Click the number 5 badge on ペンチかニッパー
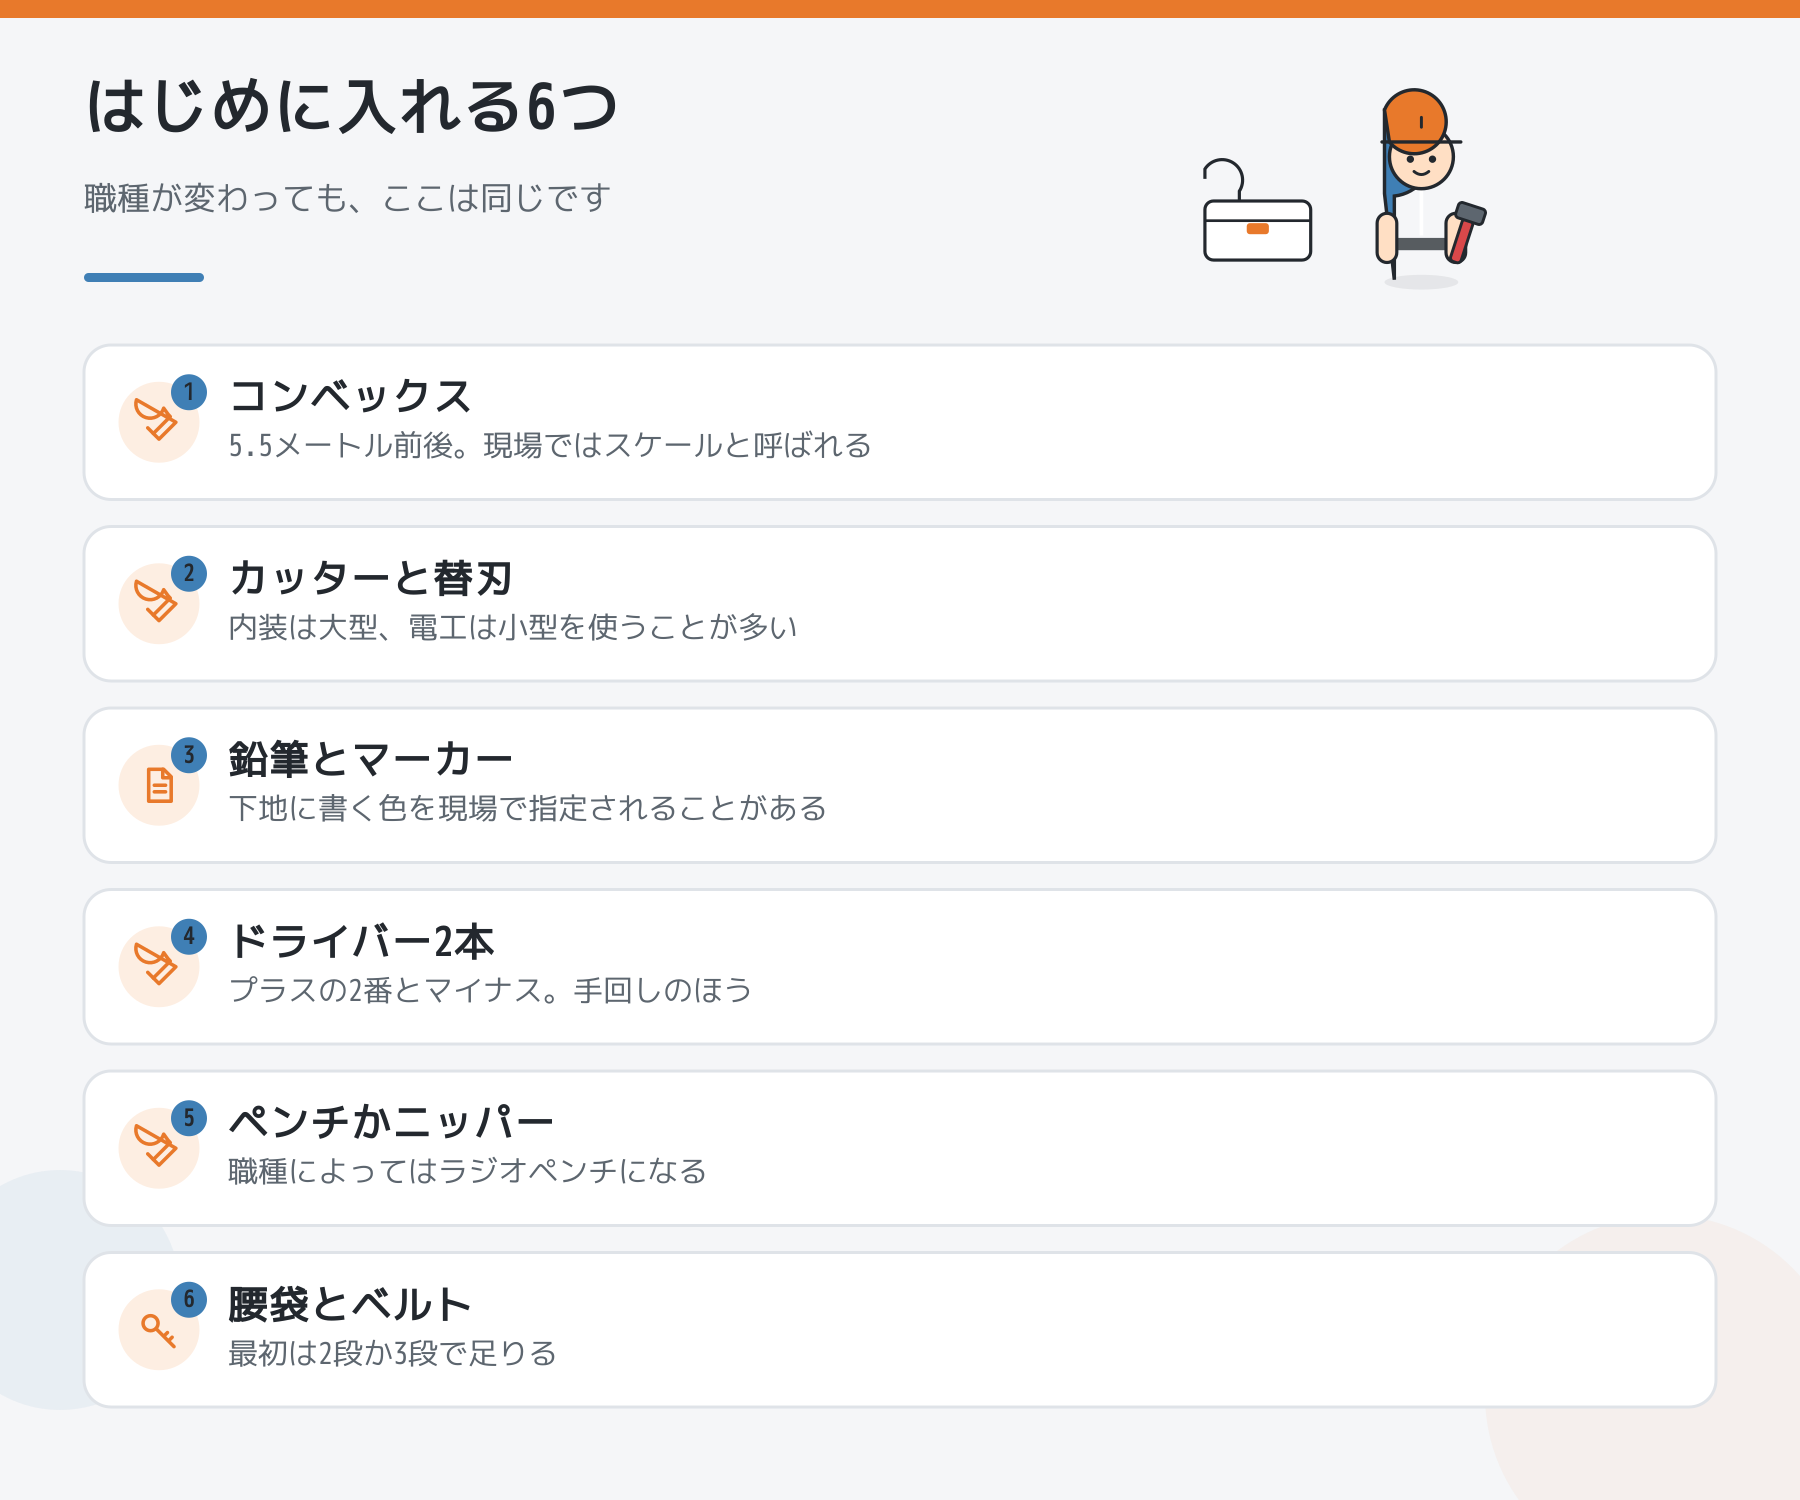 [x=189, y=1117]
